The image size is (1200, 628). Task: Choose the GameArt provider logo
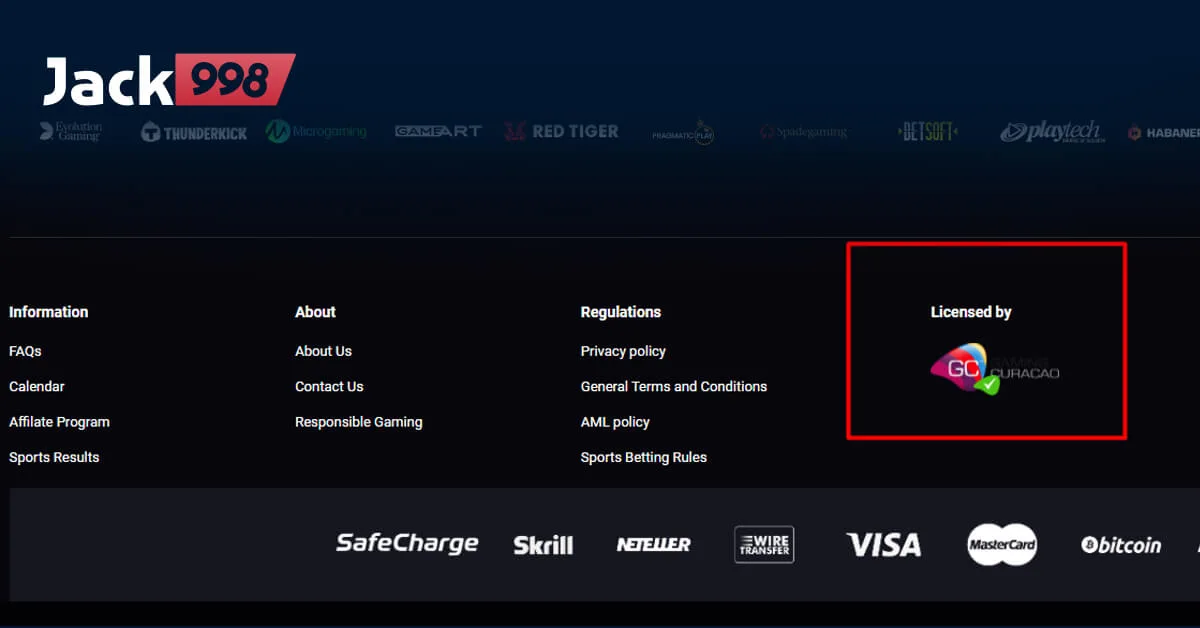pos(438,131)
